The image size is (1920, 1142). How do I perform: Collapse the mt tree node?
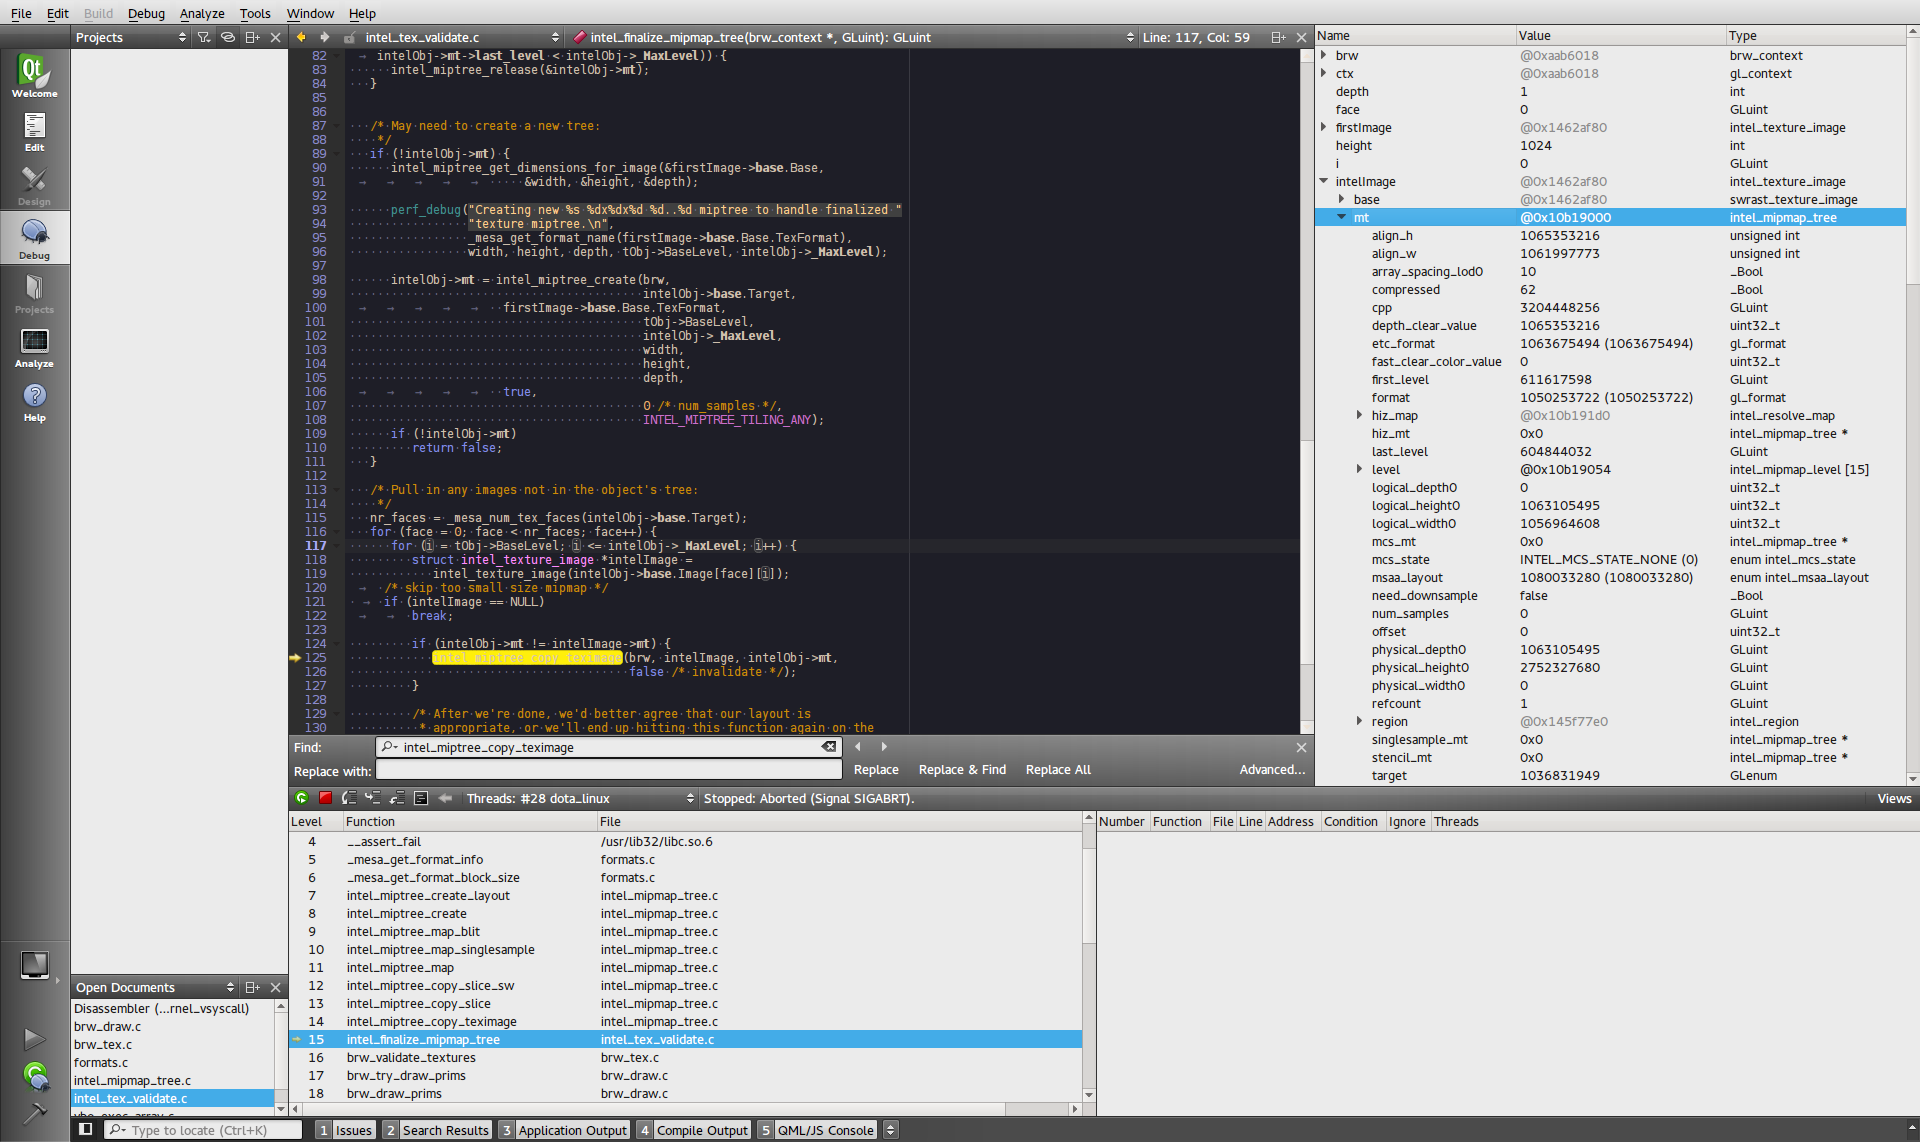pyautogui.click(x=1342, y=217)
